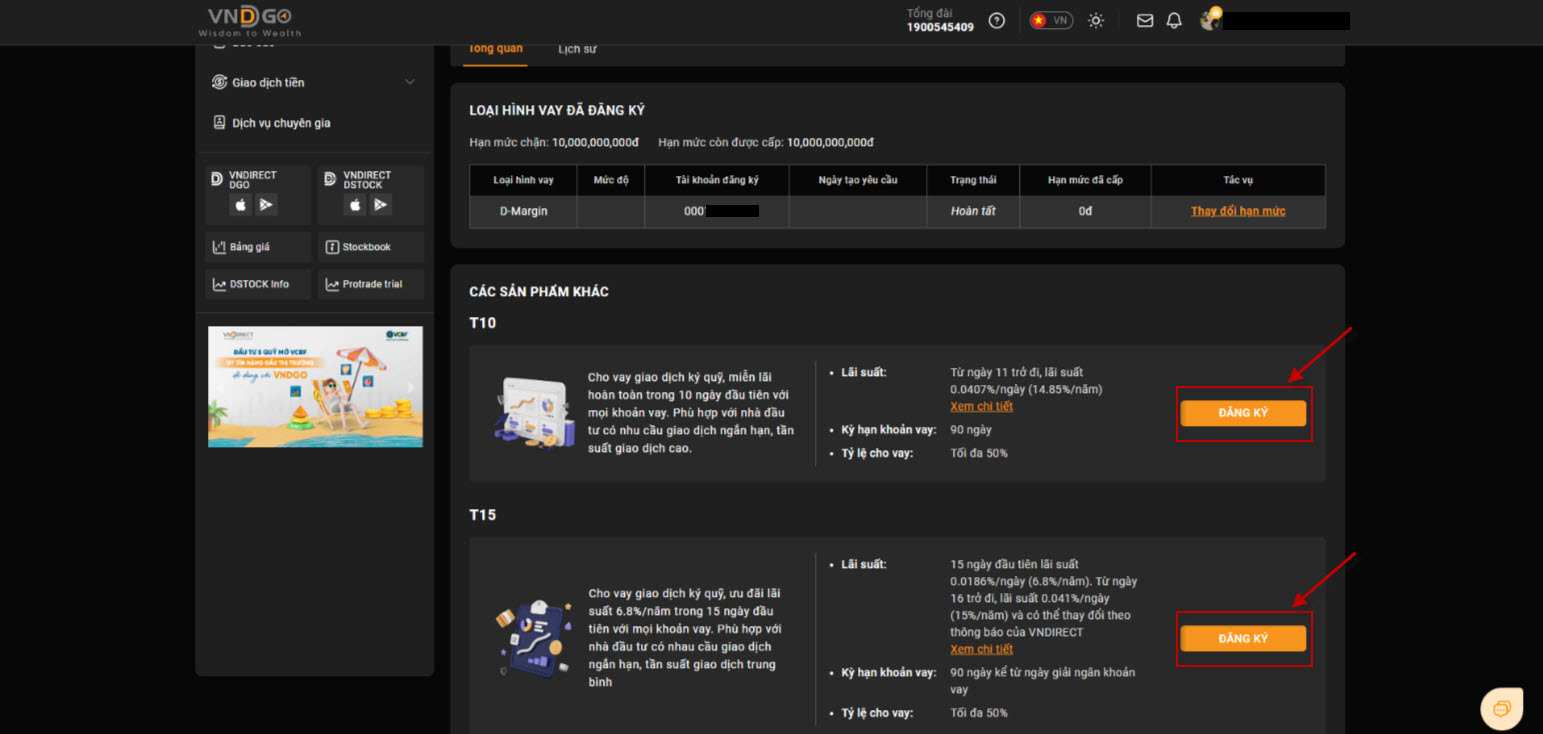Open the user profile avatar
The height and width of the screenshot is (734, 1543).
coord(1210,19)
